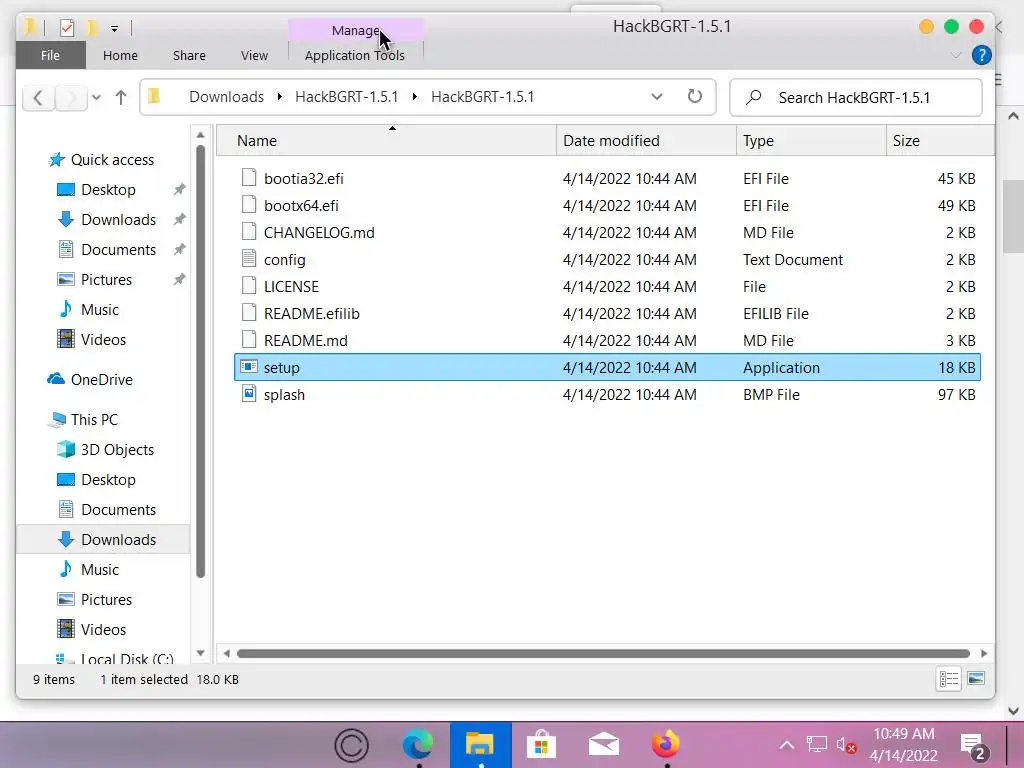Open Customize Quick Access Toolbar dropdown

(x=114, y=29)
